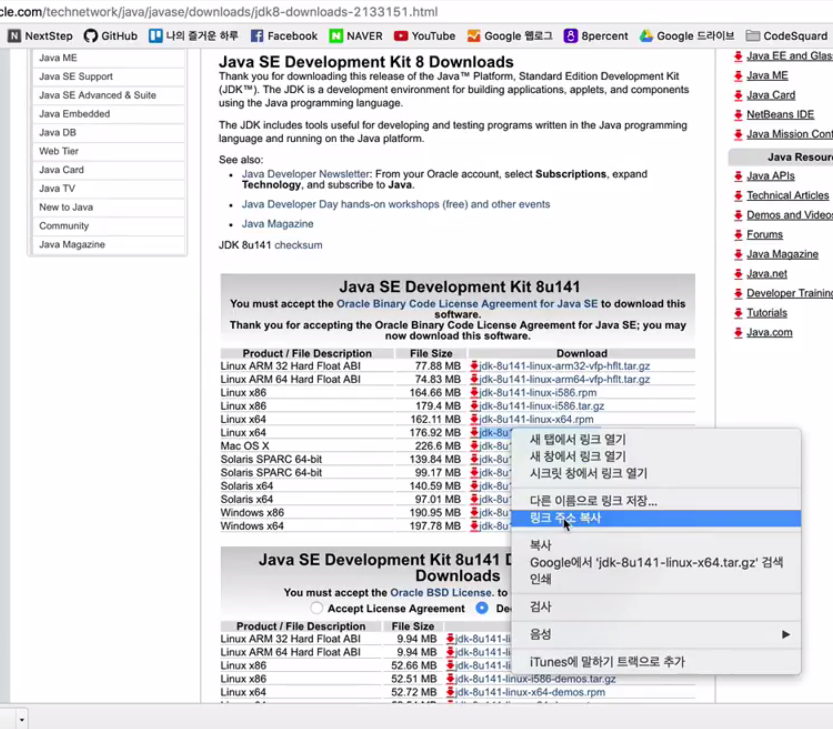Expand the 음성 submenu arrow
The image size is (833, 729).
coord(786,634)
